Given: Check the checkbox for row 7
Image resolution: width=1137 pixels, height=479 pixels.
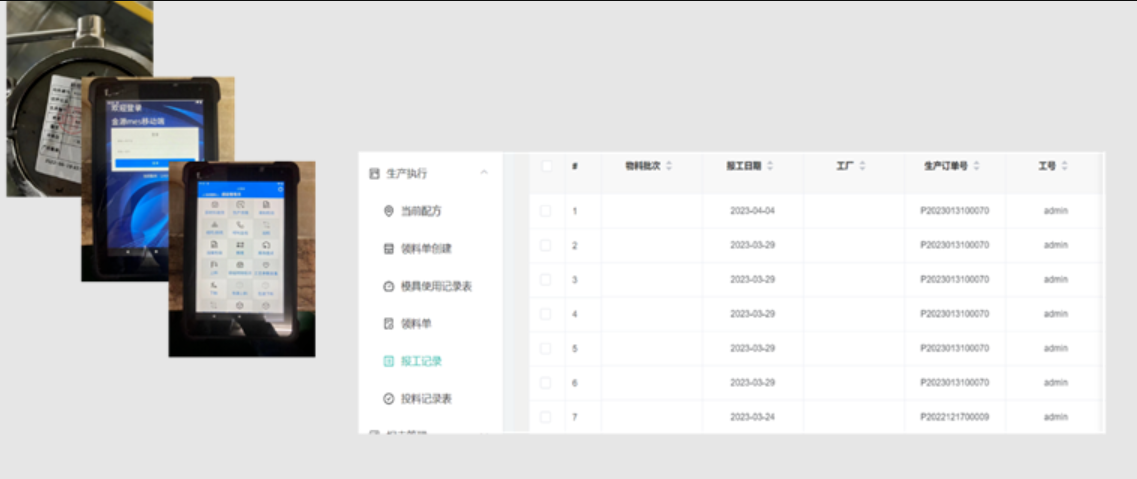Looking at the screenshot, I should pyautogui.click(x=545, y=417).
